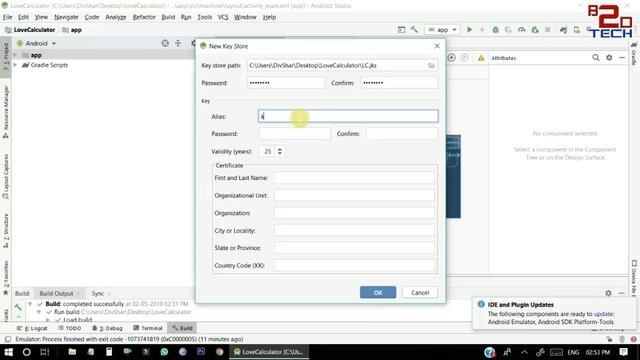Click Cancel in New Key Store dialog
640x360 pixels.
tap(420, 293)
